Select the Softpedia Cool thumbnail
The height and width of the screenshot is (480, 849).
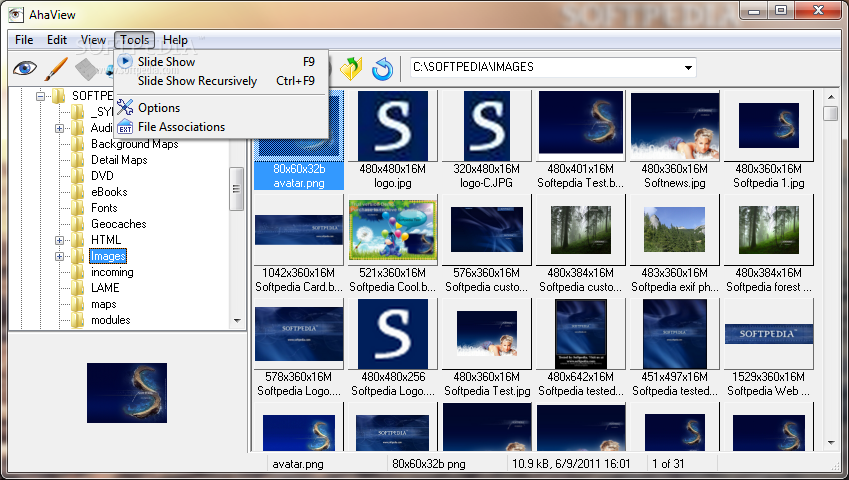(x=393, y=230)
